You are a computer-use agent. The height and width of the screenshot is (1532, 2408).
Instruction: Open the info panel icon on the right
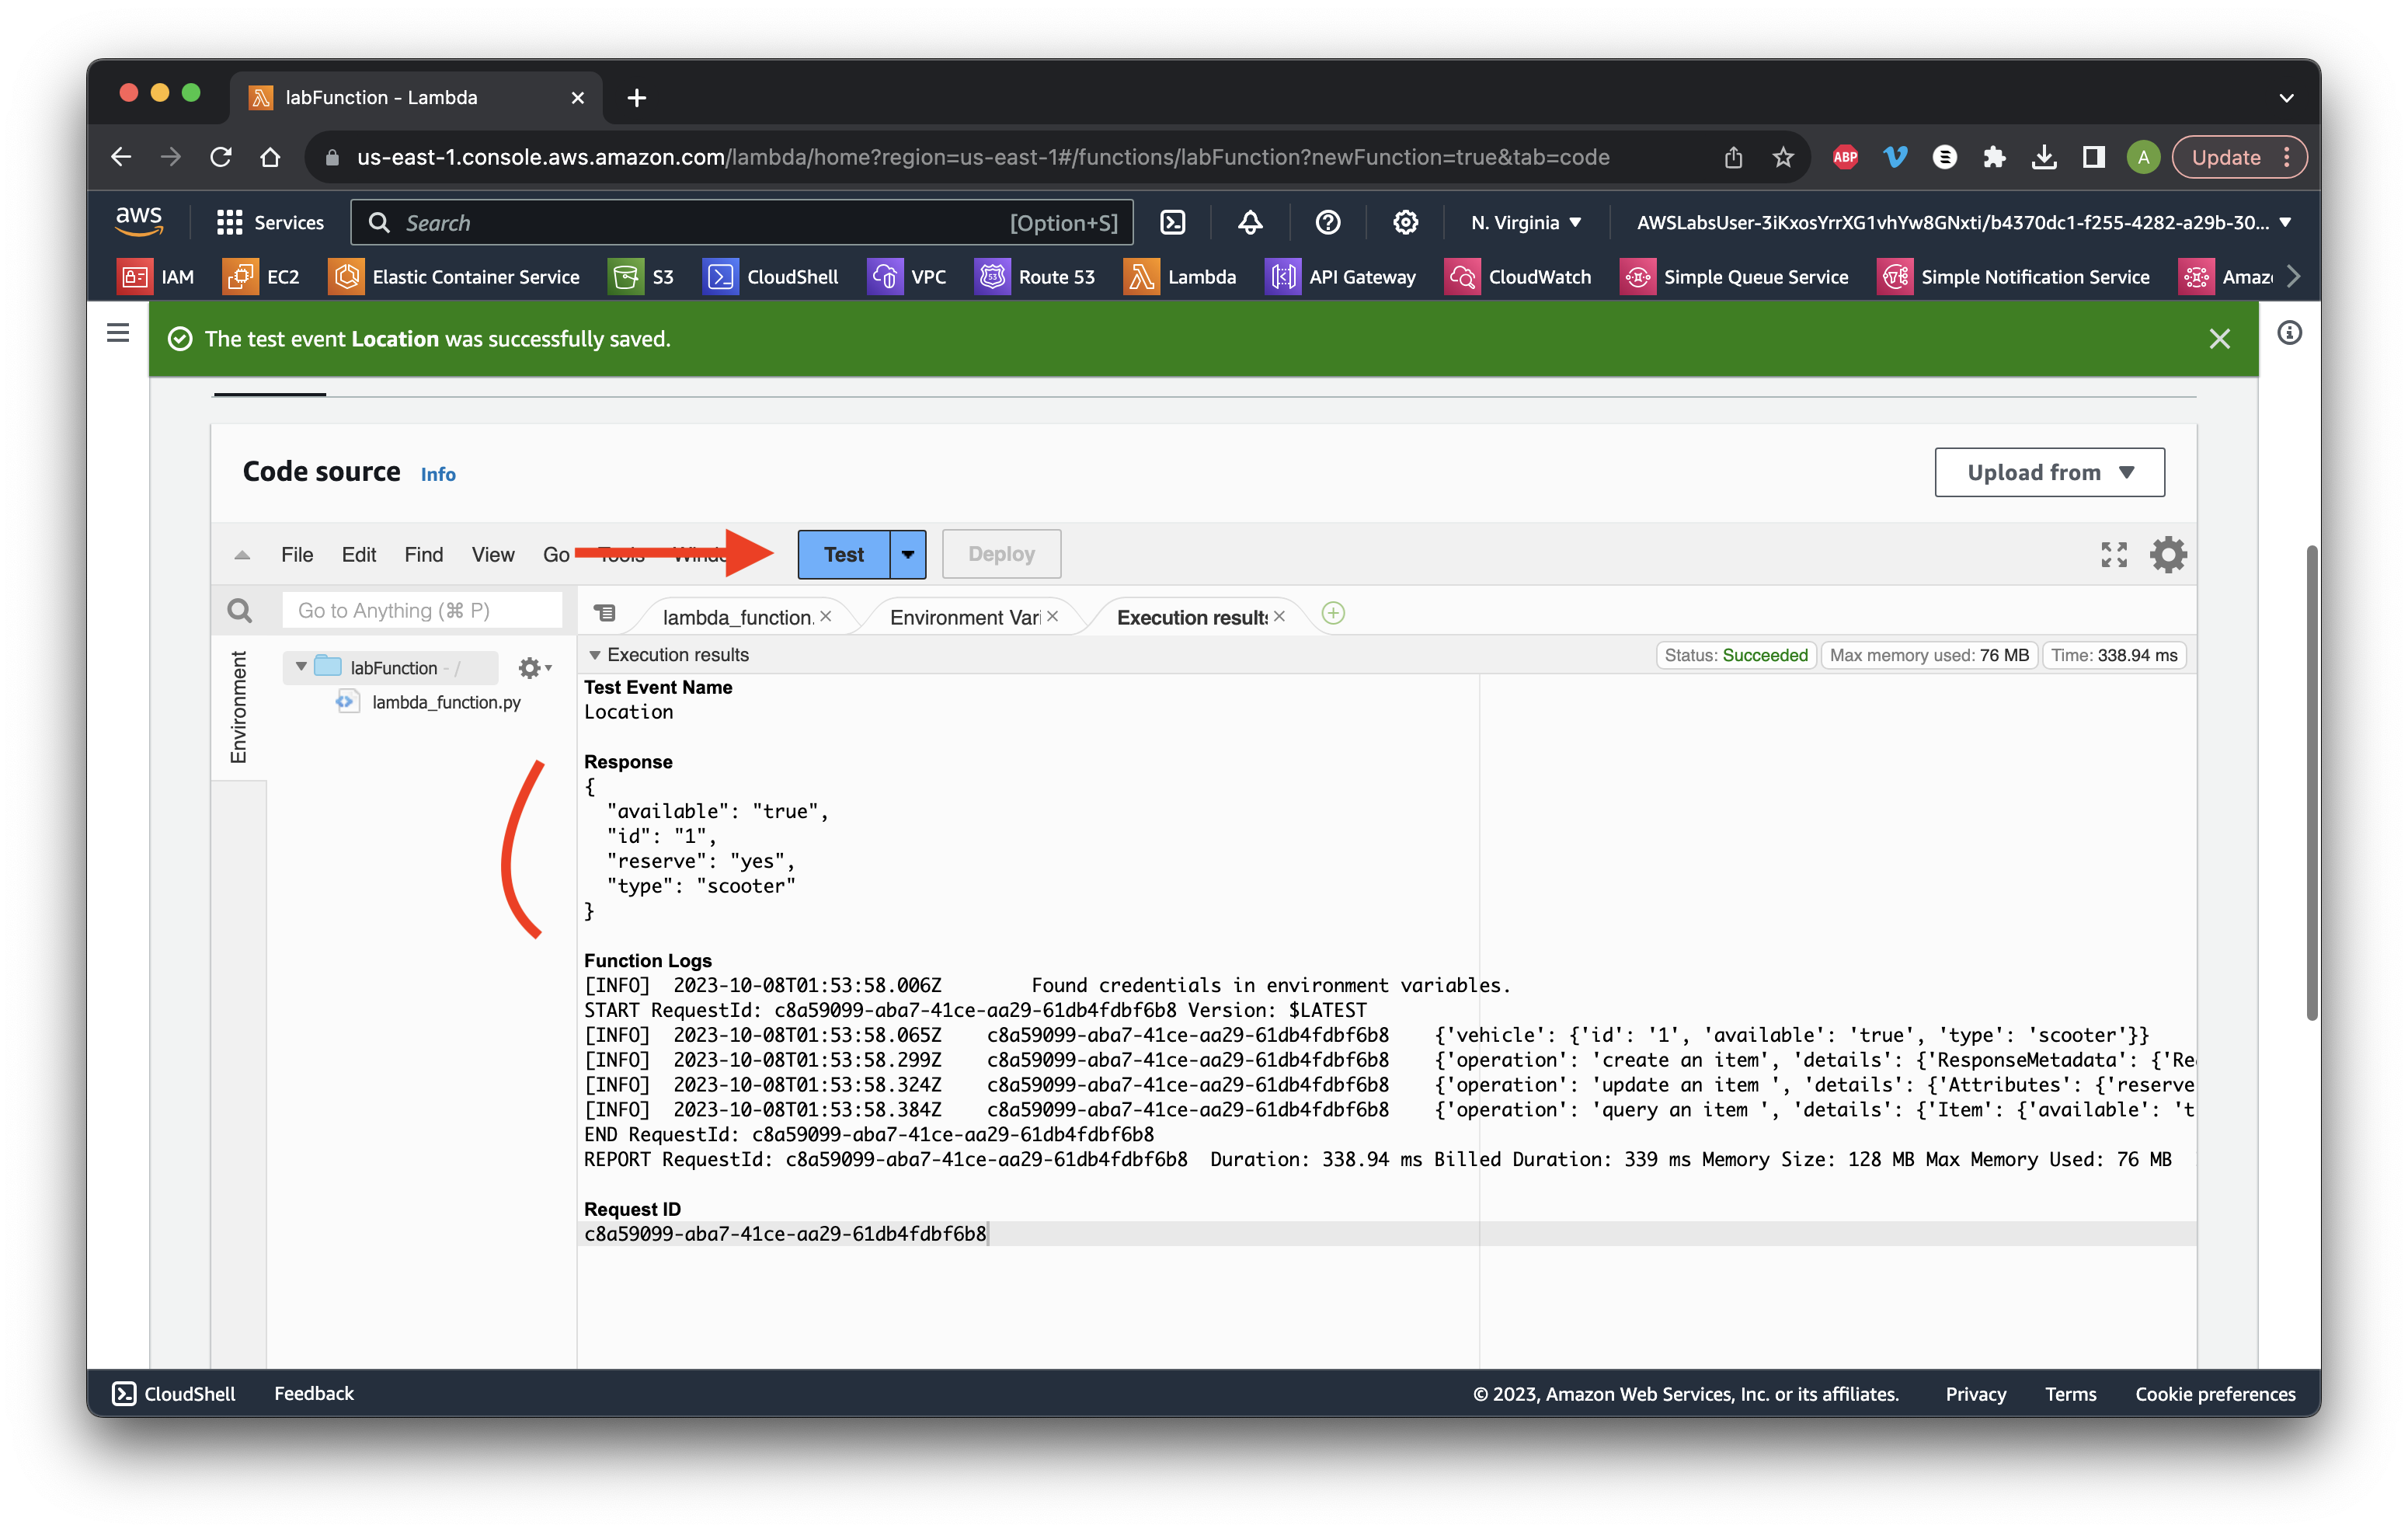coord(2289,333)
